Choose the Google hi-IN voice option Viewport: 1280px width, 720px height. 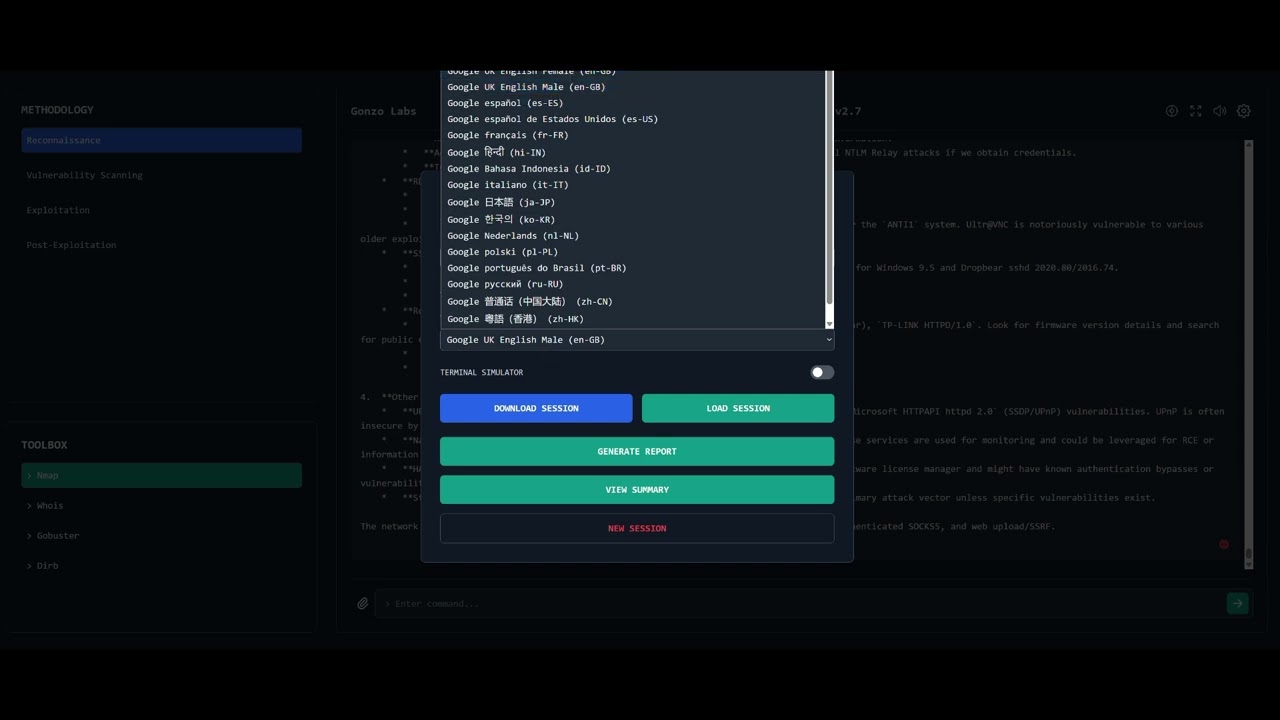[x=632, y=152]
